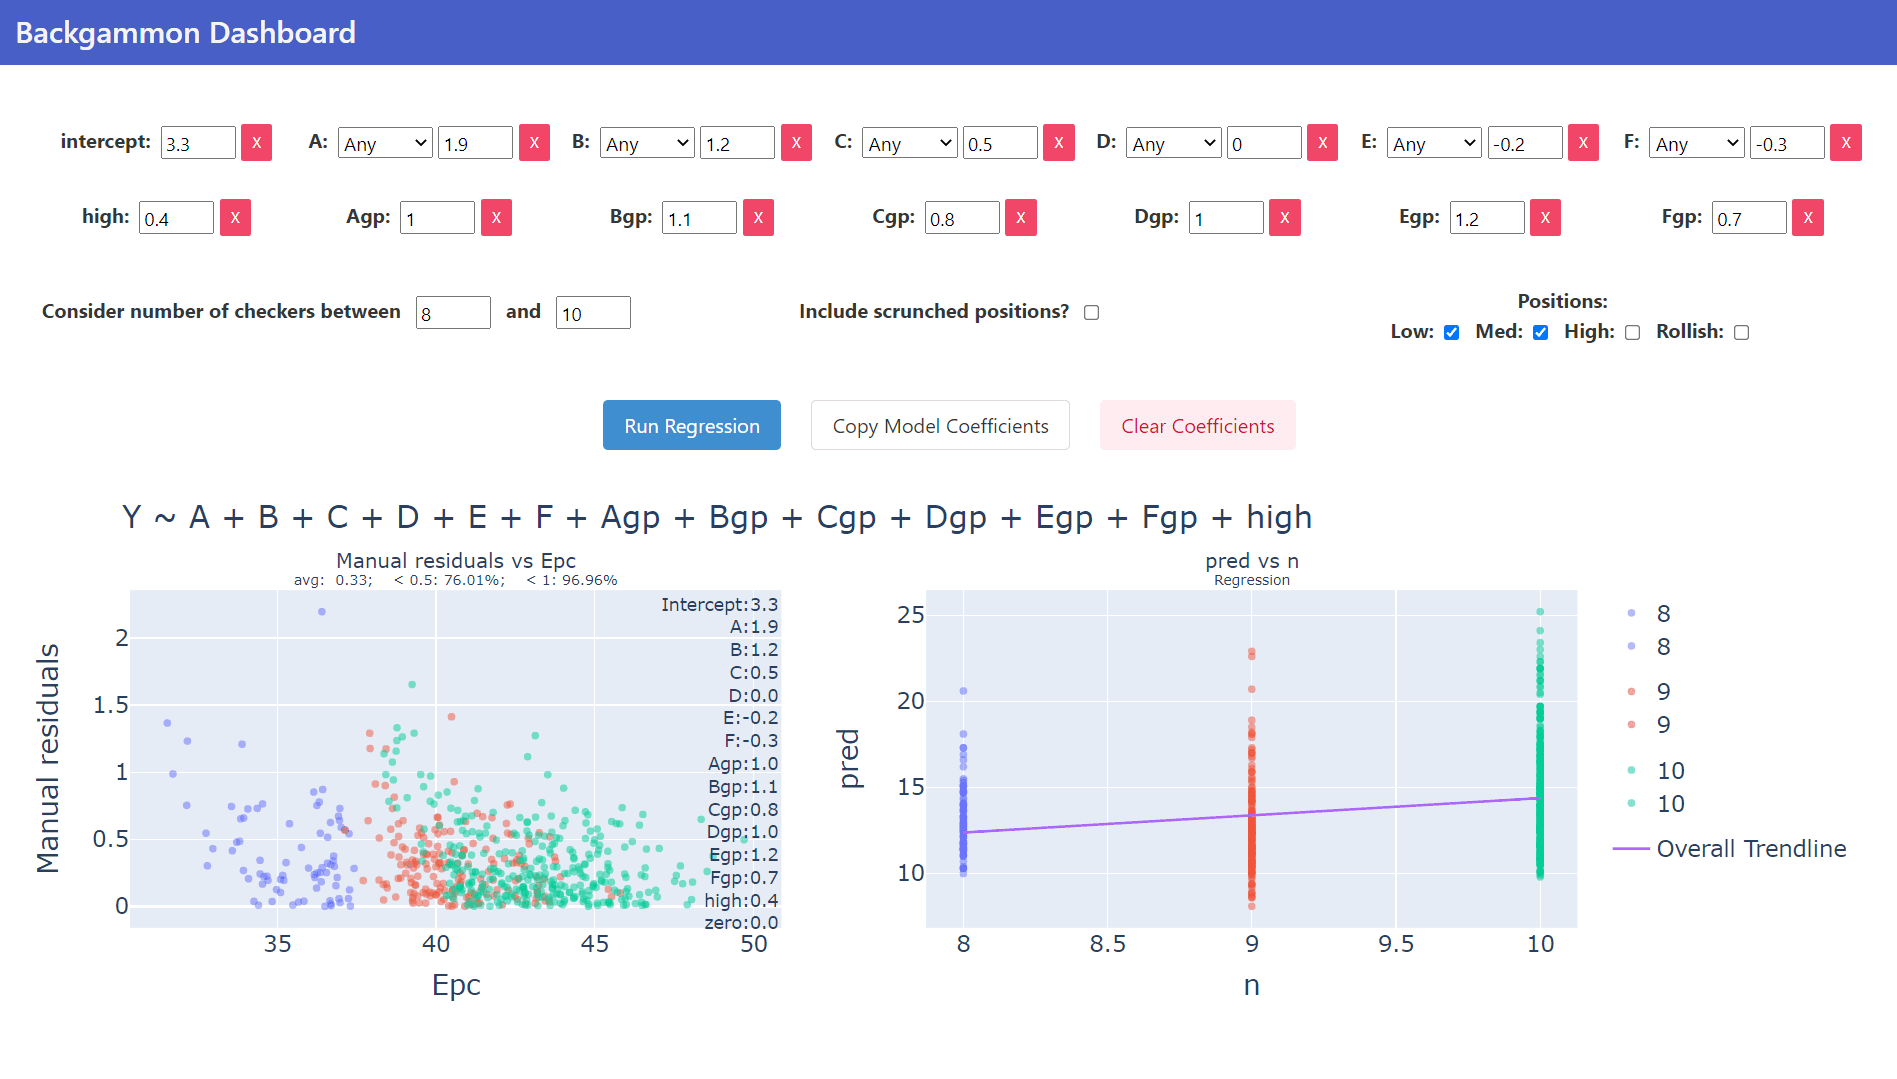This screenshot has width=1897, height=1079.
Task: Uncheck the Med positions checkbox
Action: pyautogui.click(x=1541, y=333)
